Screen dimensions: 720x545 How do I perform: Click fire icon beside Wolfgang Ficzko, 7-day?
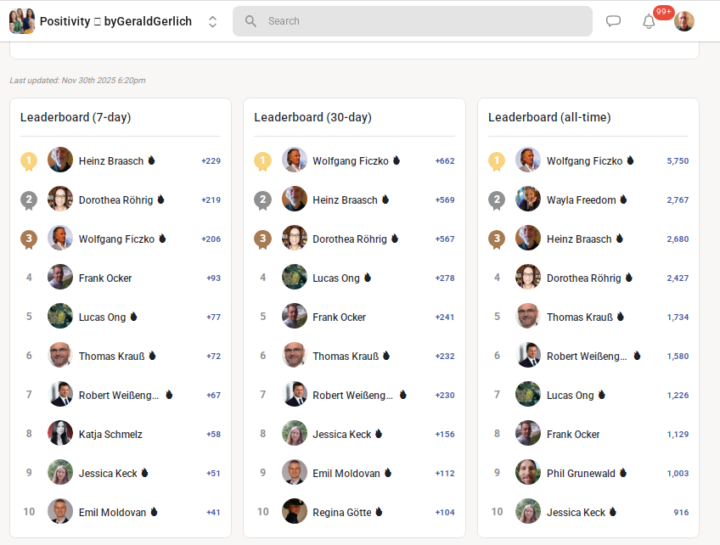pyautogui.click(x=162, y=238)
